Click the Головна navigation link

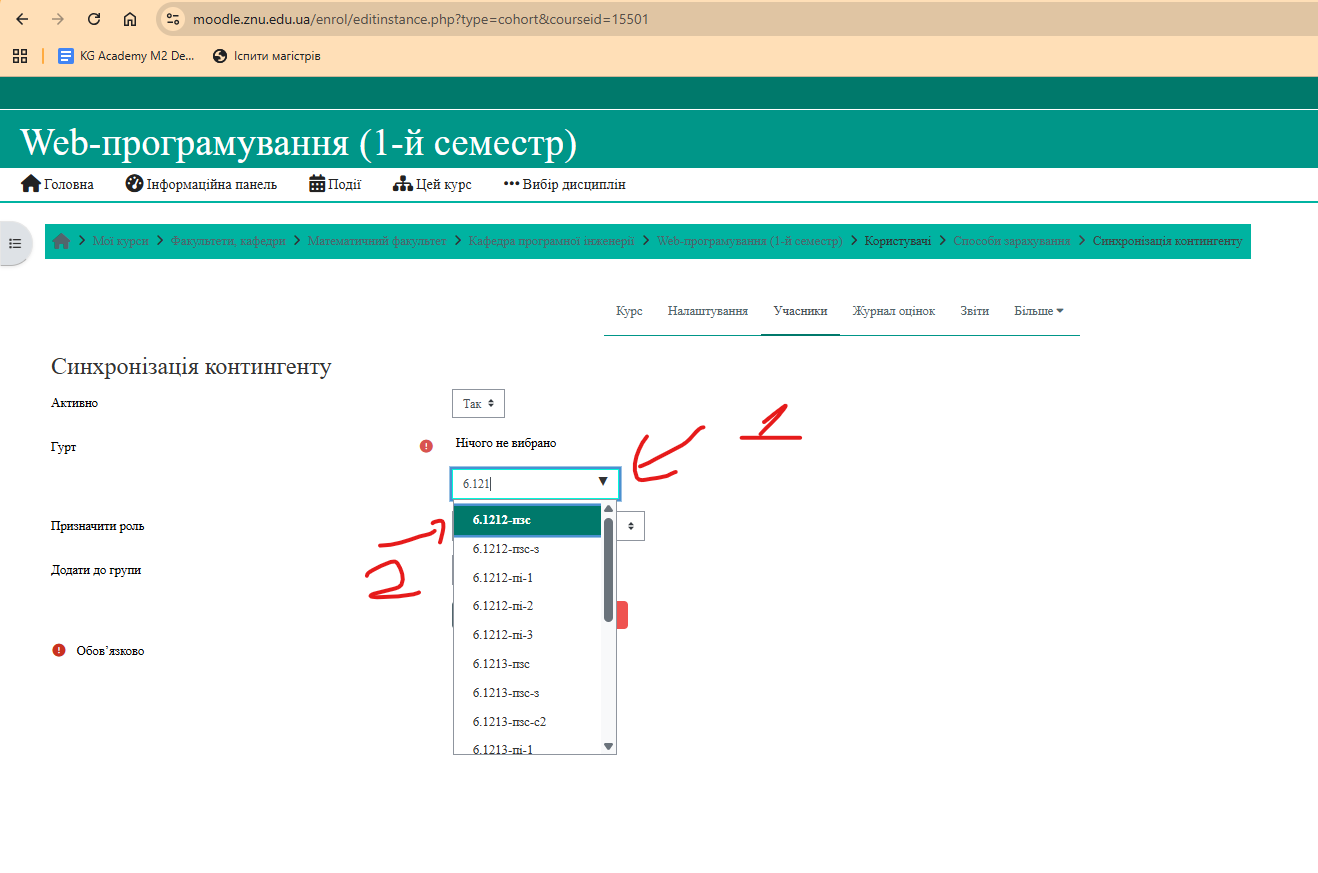click(x=58, y=184)
